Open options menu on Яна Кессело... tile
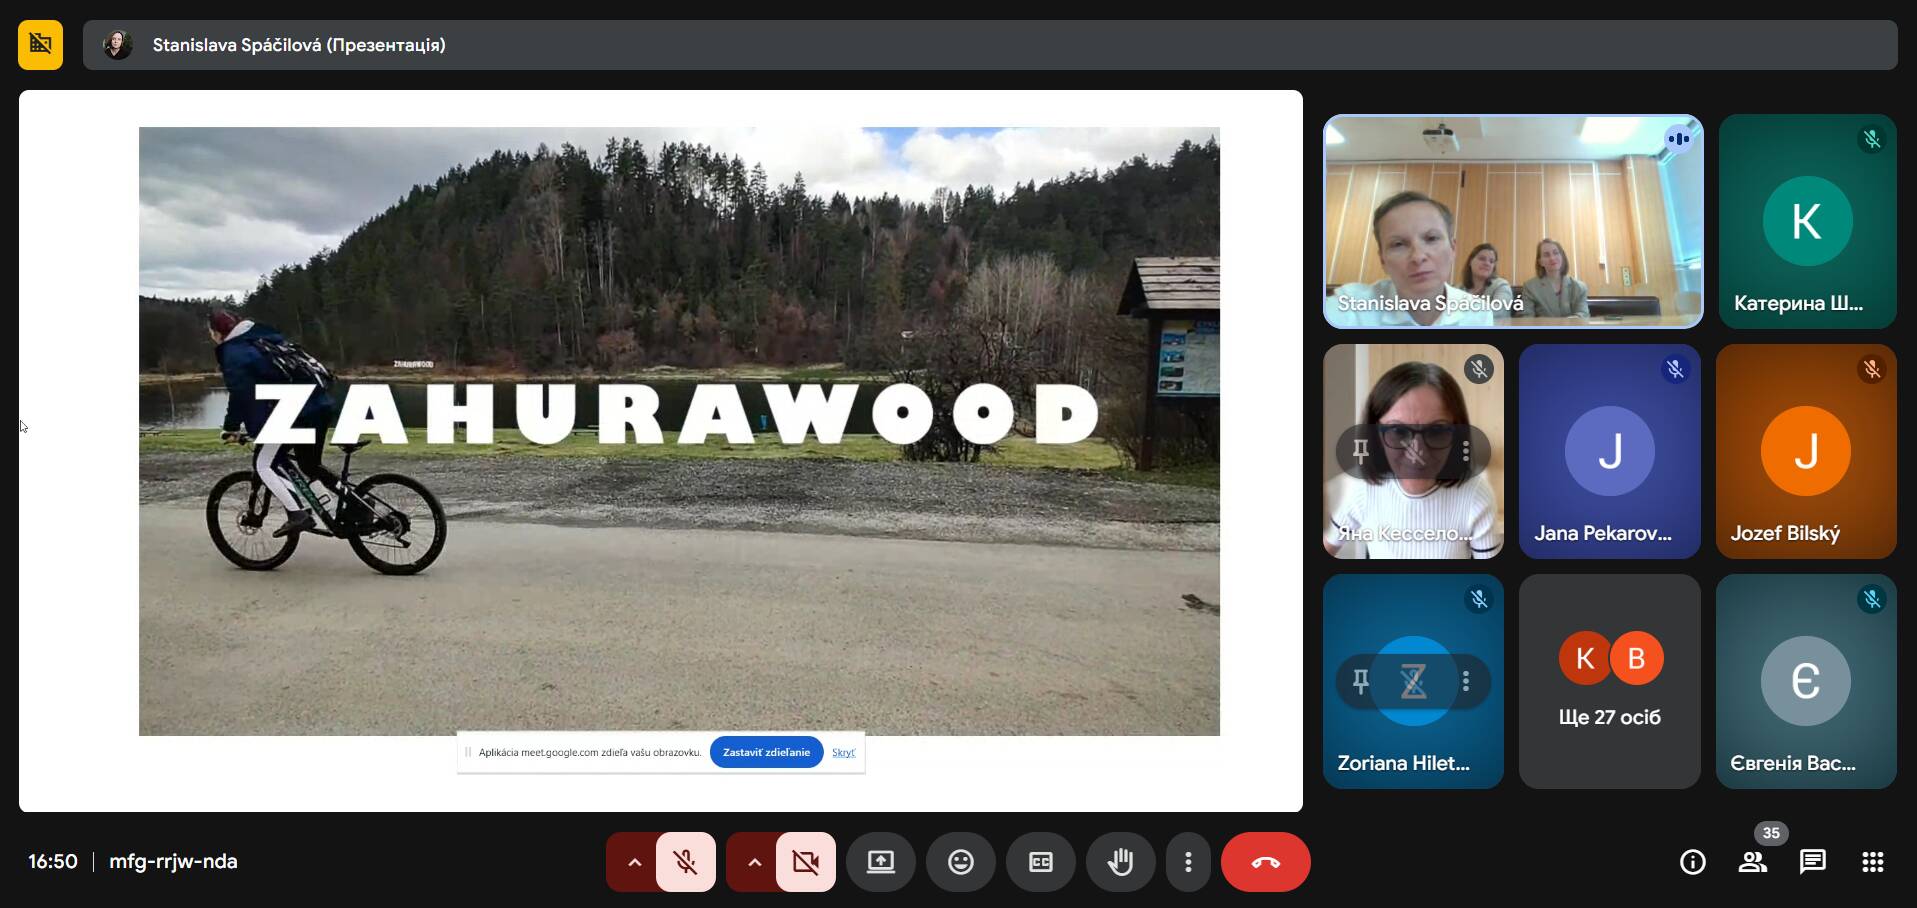 tap(1465, 451)
